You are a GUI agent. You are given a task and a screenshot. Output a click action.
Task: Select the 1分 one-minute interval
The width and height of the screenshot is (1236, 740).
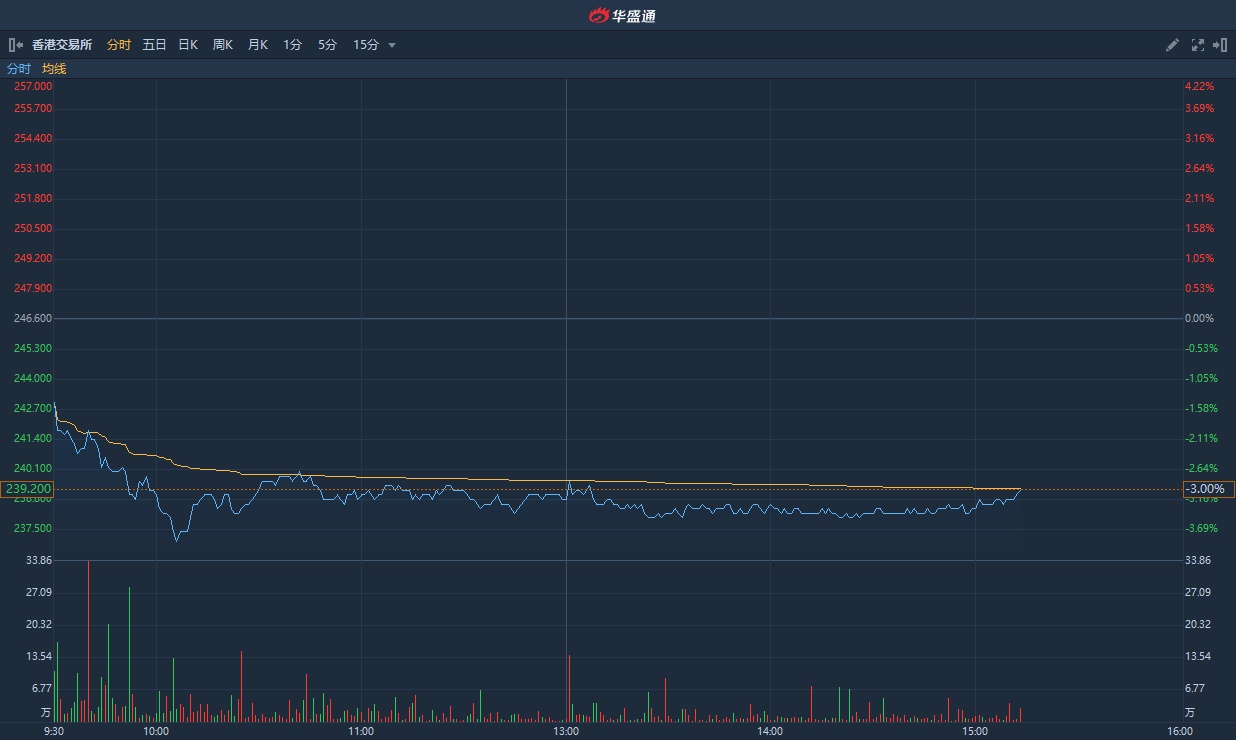point(292,45)
